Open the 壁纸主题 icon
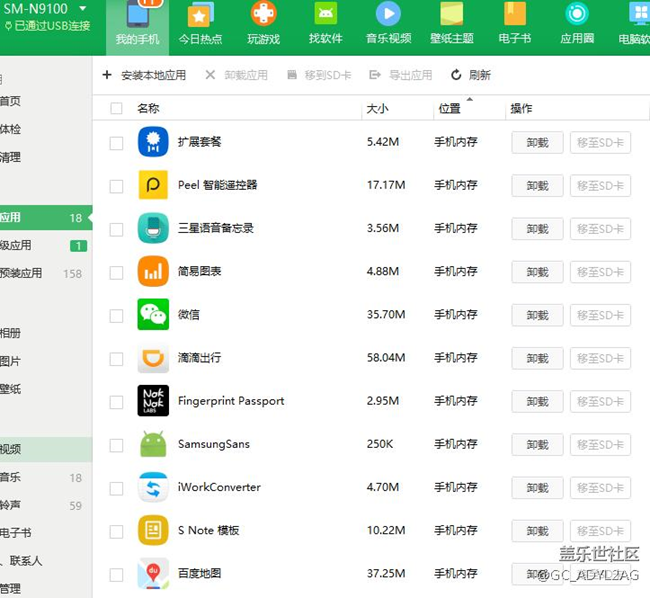 point(451,15)
